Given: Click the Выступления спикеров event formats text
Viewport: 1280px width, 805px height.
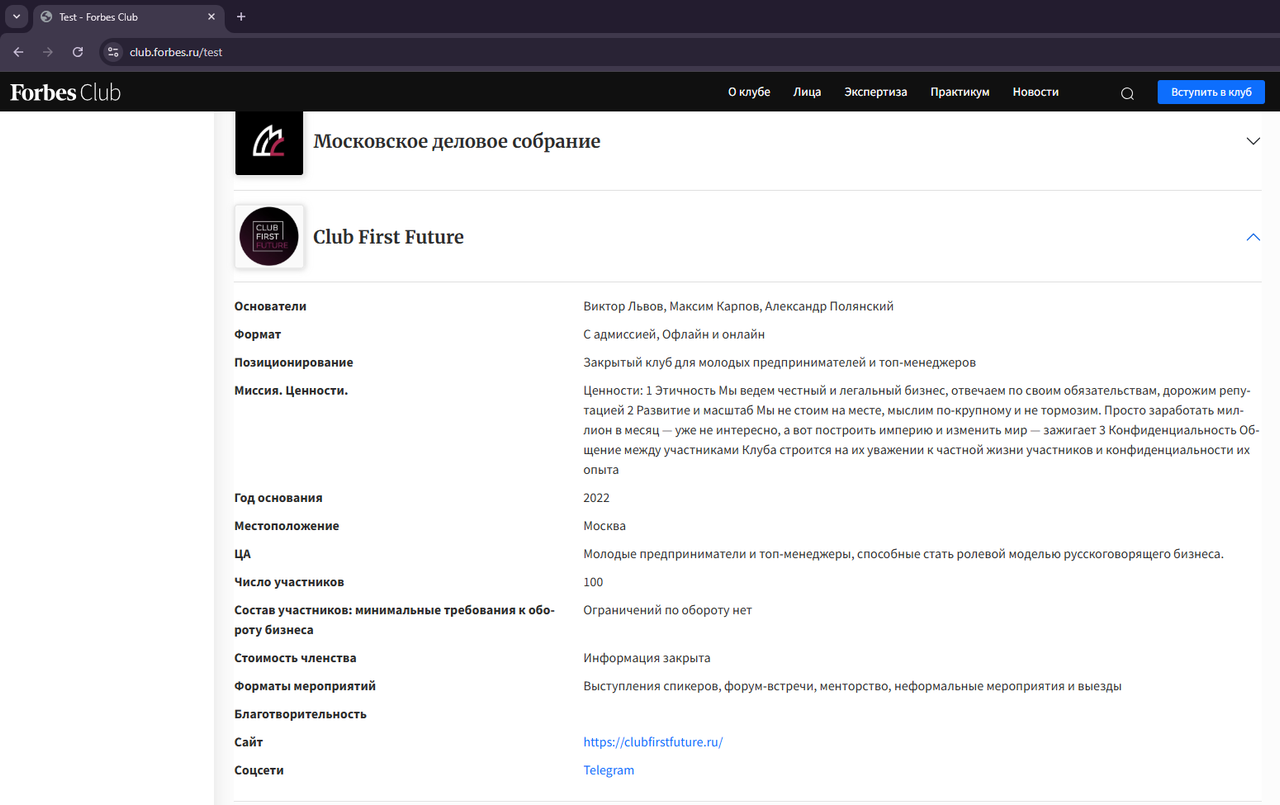Looking at the screenshot, I should 853,686.
